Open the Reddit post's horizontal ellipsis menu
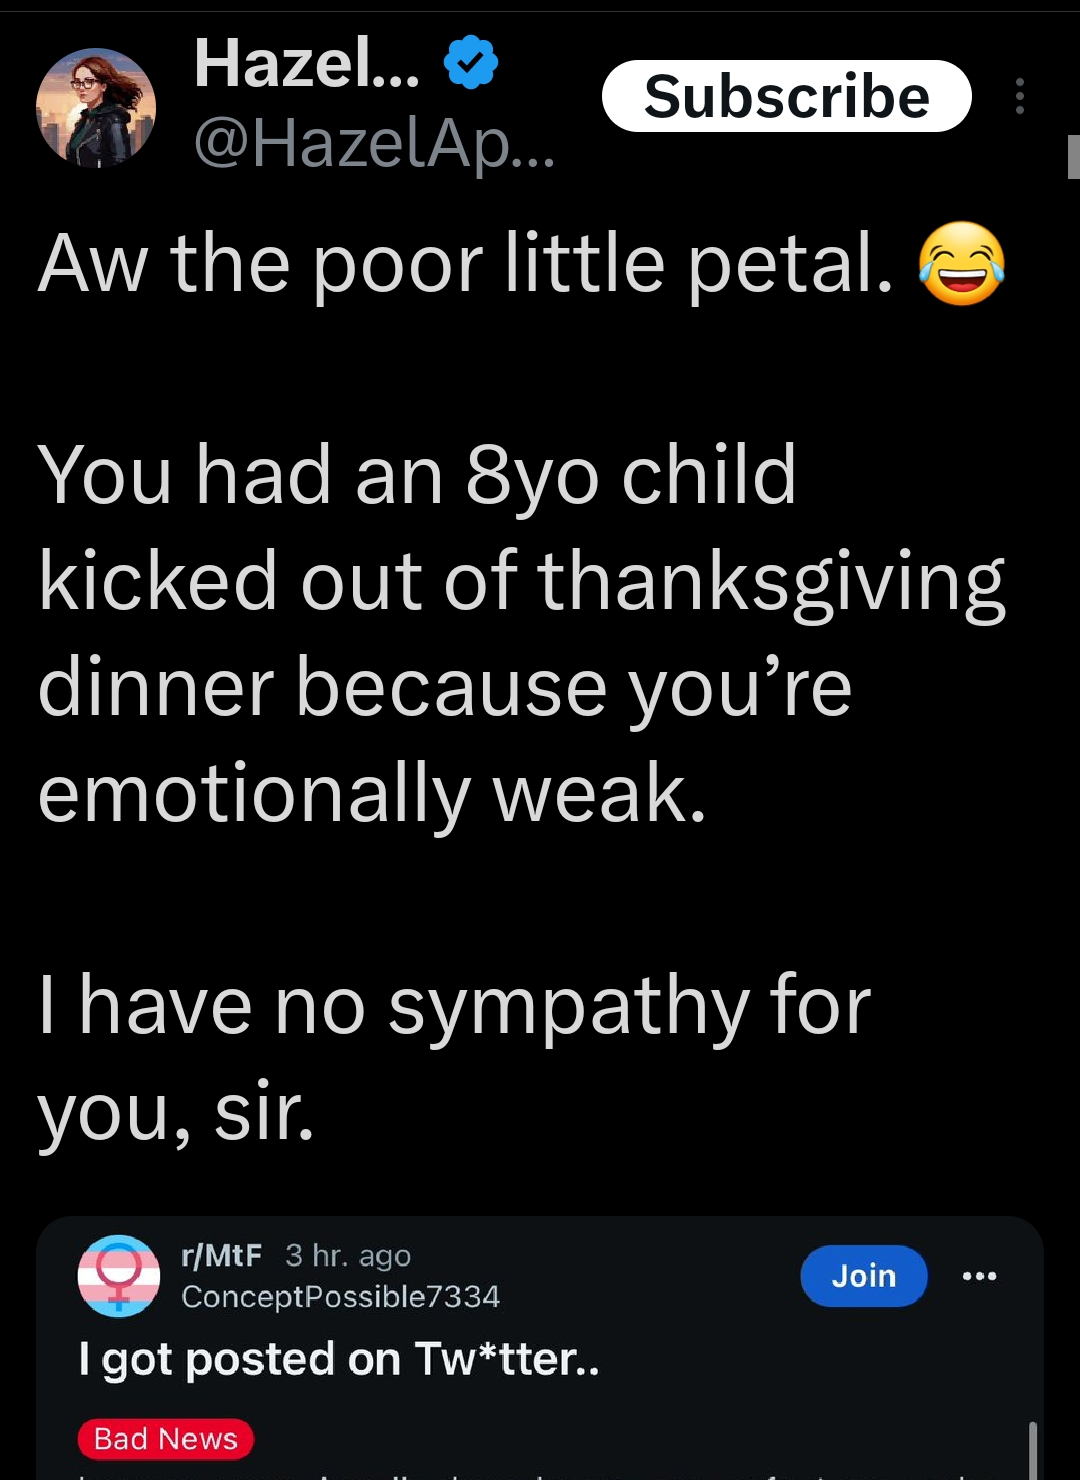This screenshot has height=1480, width=1080. (x=979, y=1275)
